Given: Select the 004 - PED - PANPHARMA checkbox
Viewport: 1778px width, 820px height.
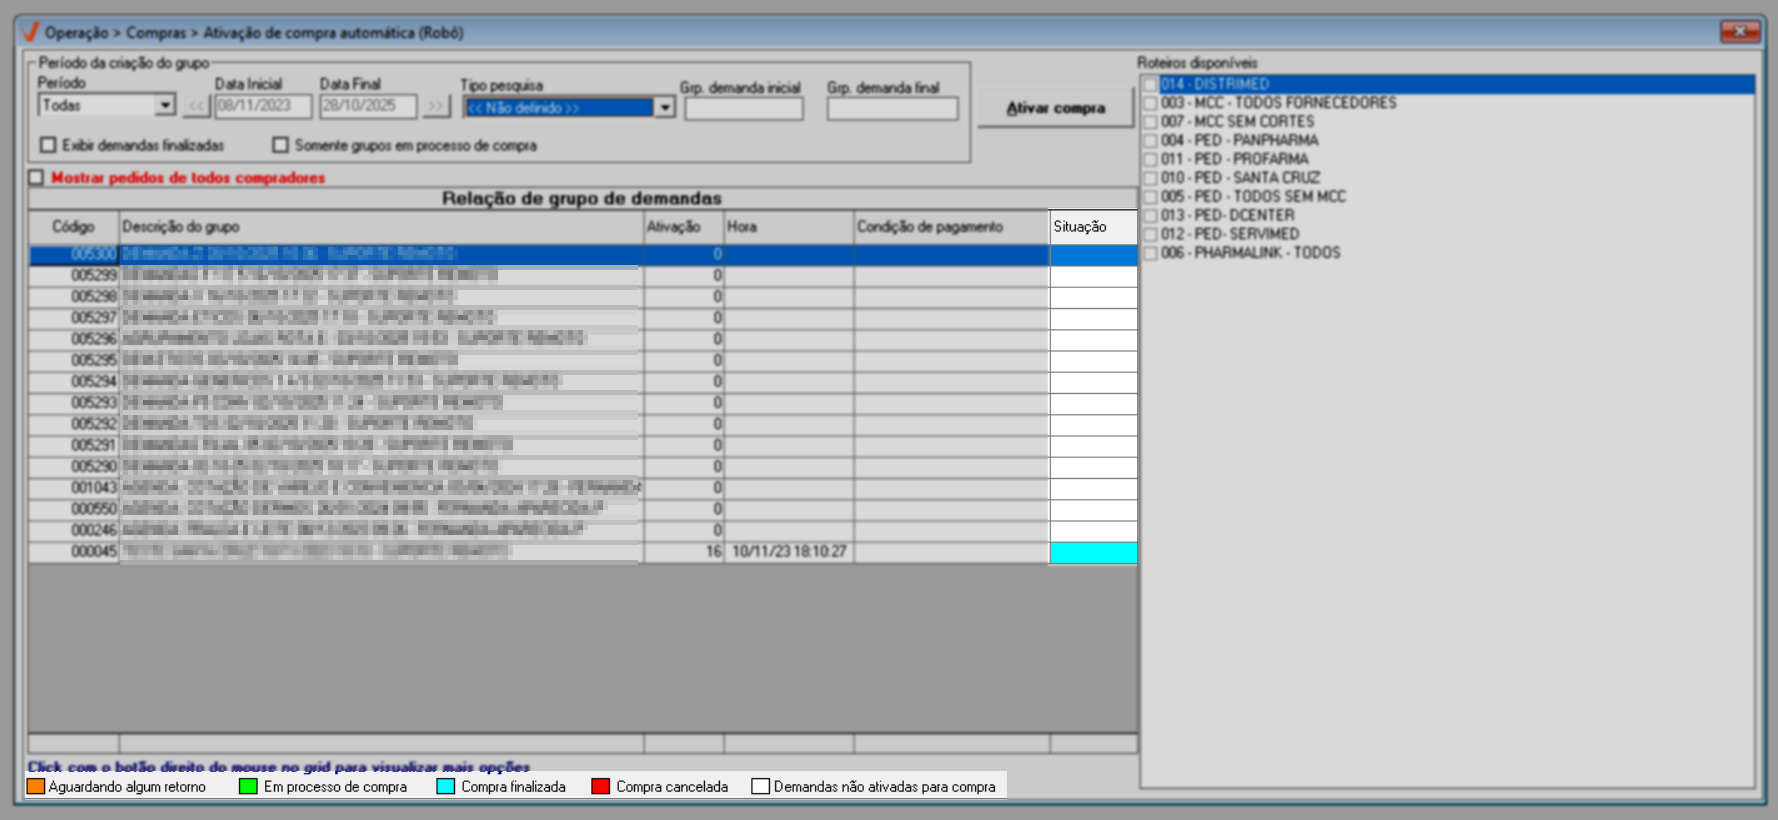Looking at the screenshot, I should tap(1150, 141).
